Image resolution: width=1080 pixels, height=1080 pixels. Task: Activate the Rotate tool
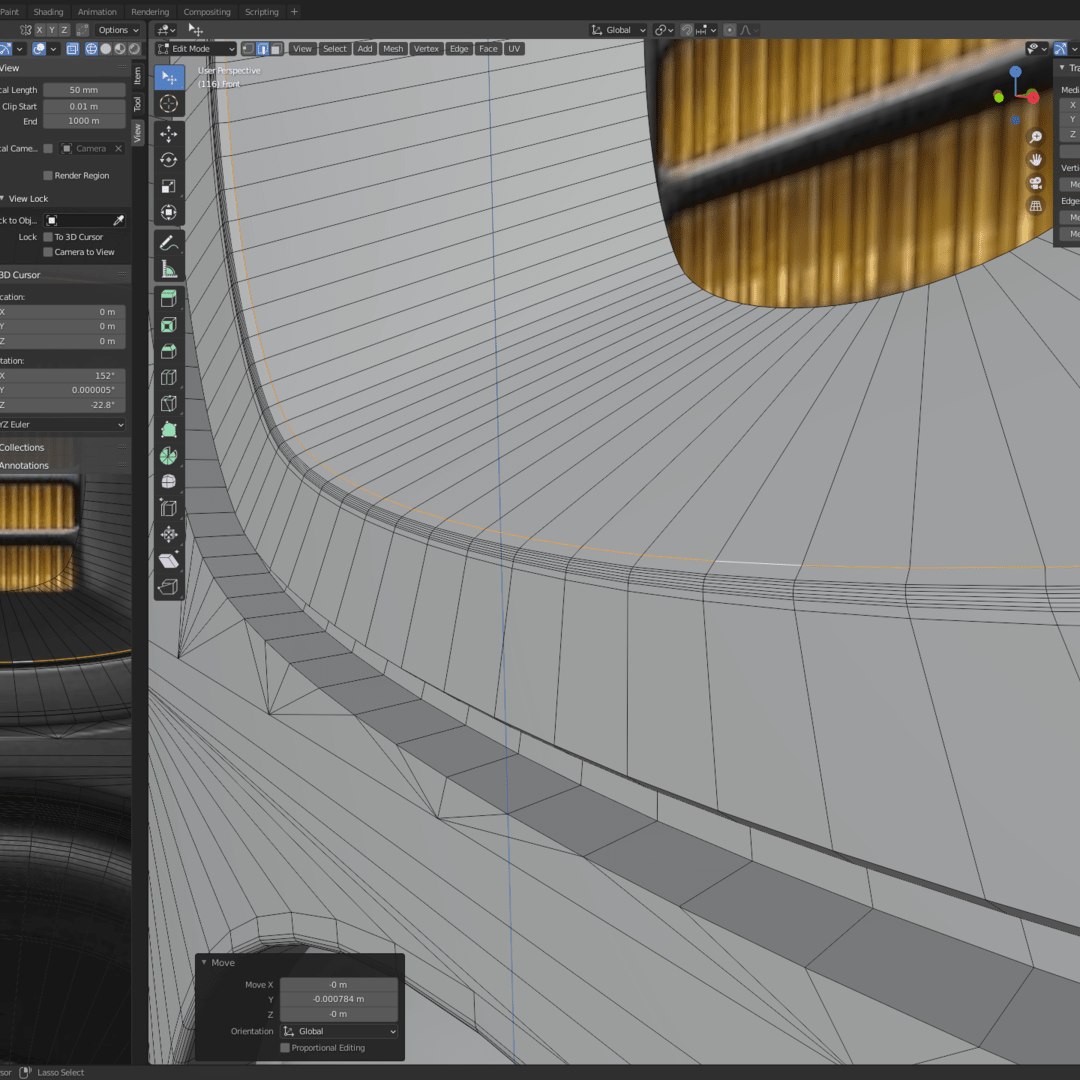click(169, 160)
